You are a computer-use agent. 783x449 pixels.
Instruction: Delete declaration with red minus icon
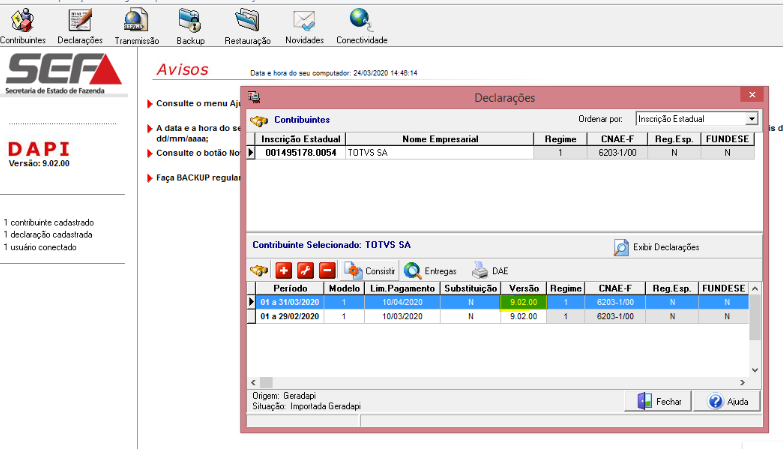pyautogui.click(x=327, y=271)
